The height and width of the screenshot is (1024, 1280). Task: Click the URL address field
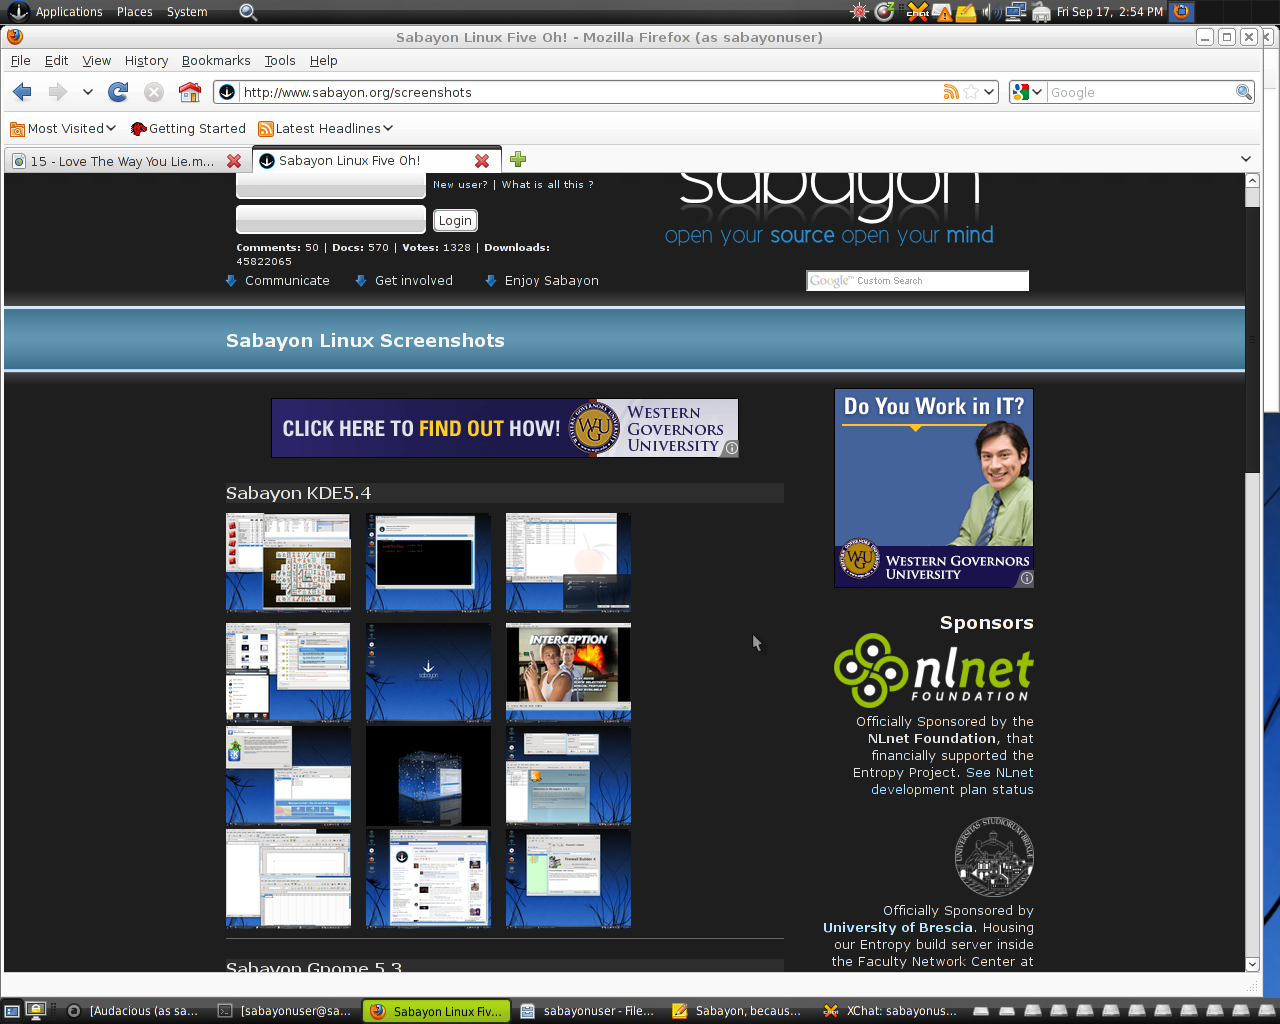[x=589, y=92]
